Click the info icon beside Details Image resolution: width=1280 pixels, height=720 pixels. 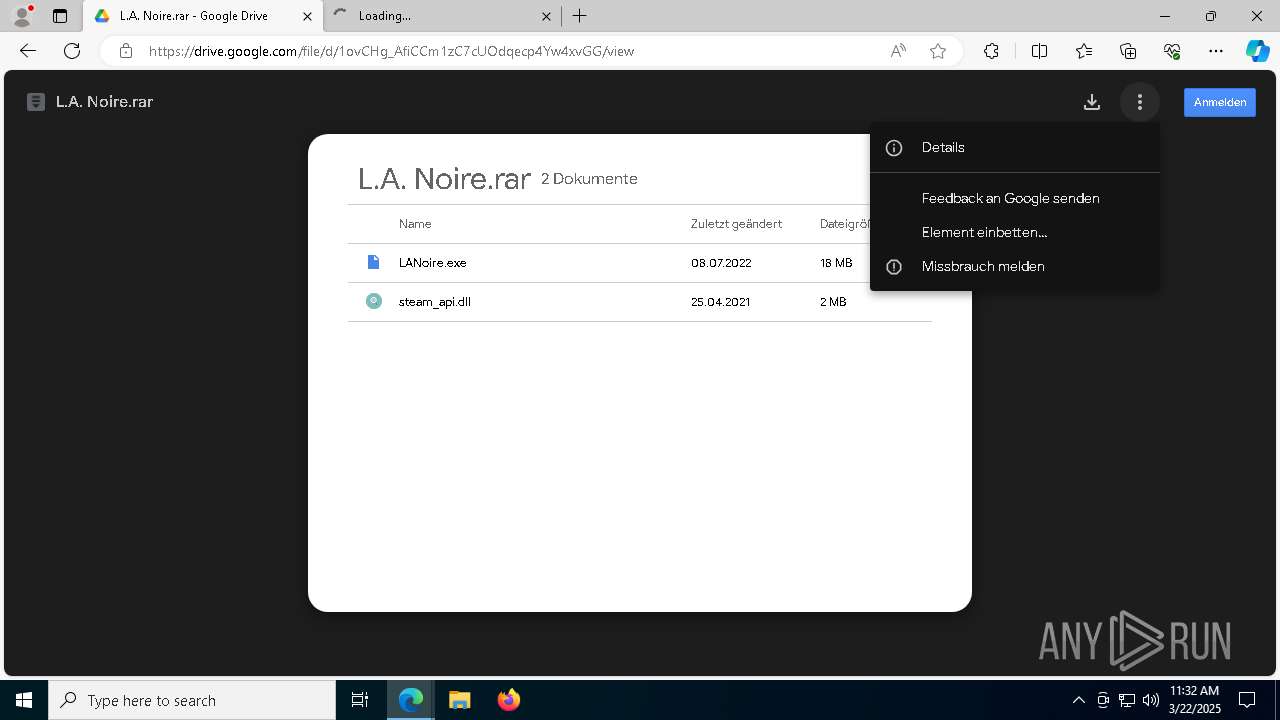point(894,148)
